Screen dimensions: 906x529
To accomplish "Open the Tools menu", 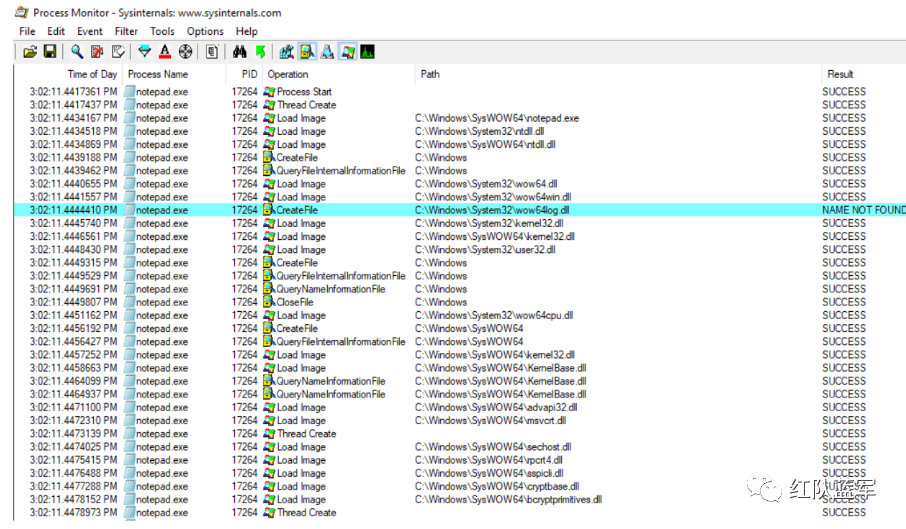I will 162,31.
